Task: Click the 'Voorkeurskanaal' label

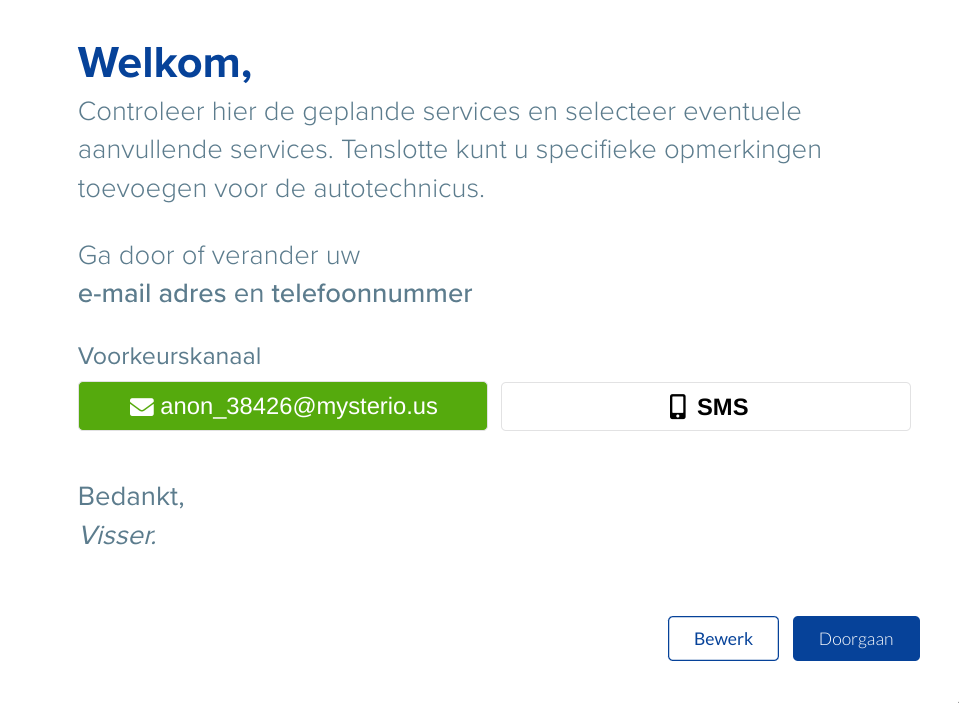Action: [169, 356]
